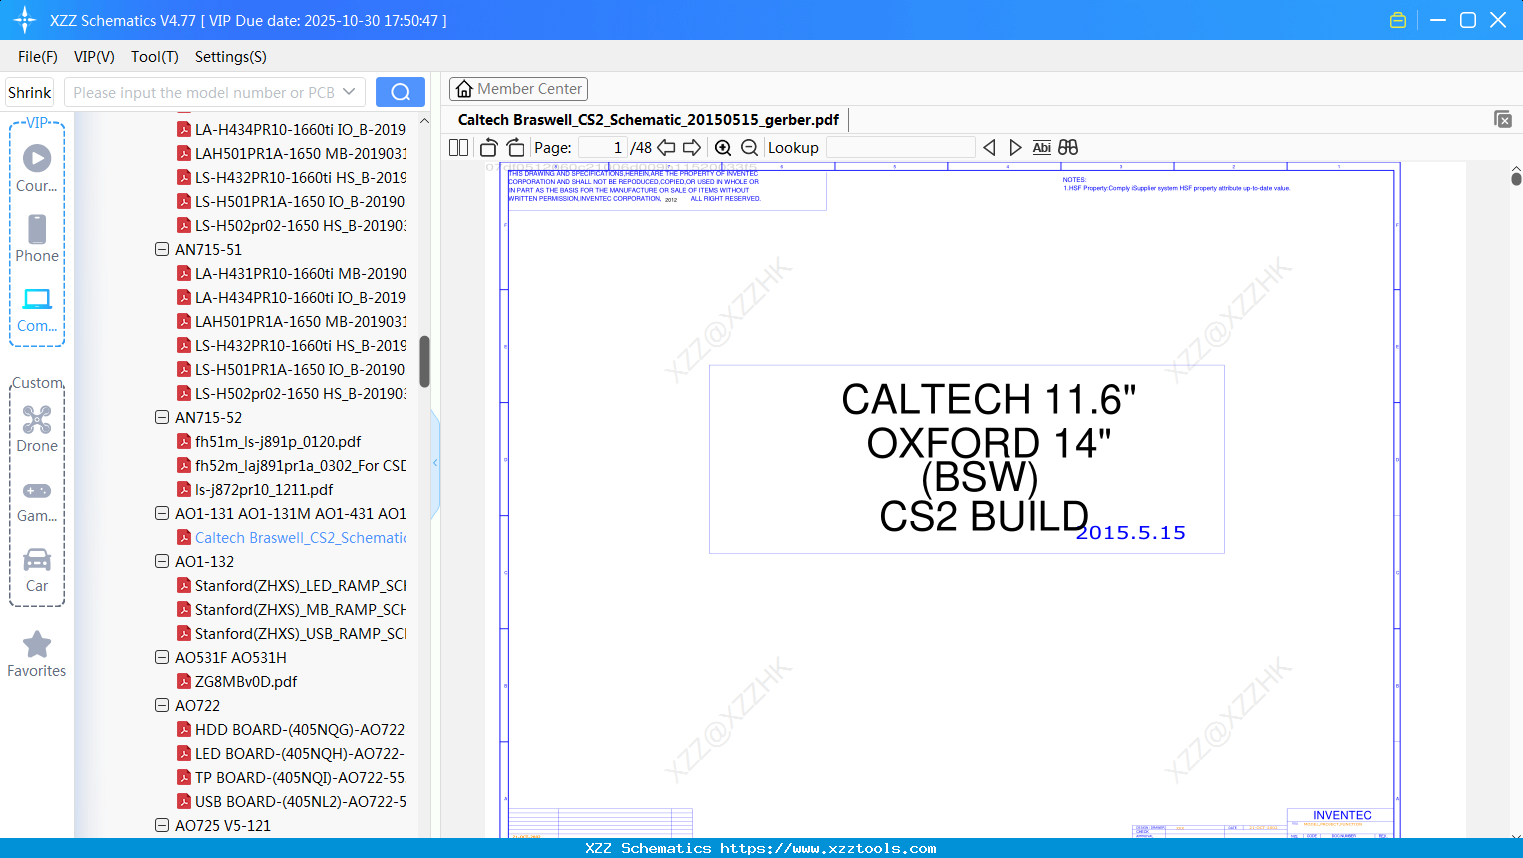The width and height of the screenshot is (1523, 858).
Task: Open Caltech Braswell_CS2_Schematic file
Action: (301, 537)
